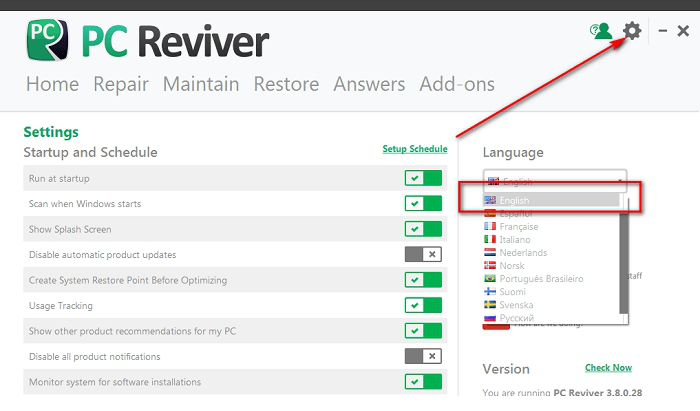Choose Suomi language option
Viewport: 700px width, 411px height.
(x=512, y=291)
